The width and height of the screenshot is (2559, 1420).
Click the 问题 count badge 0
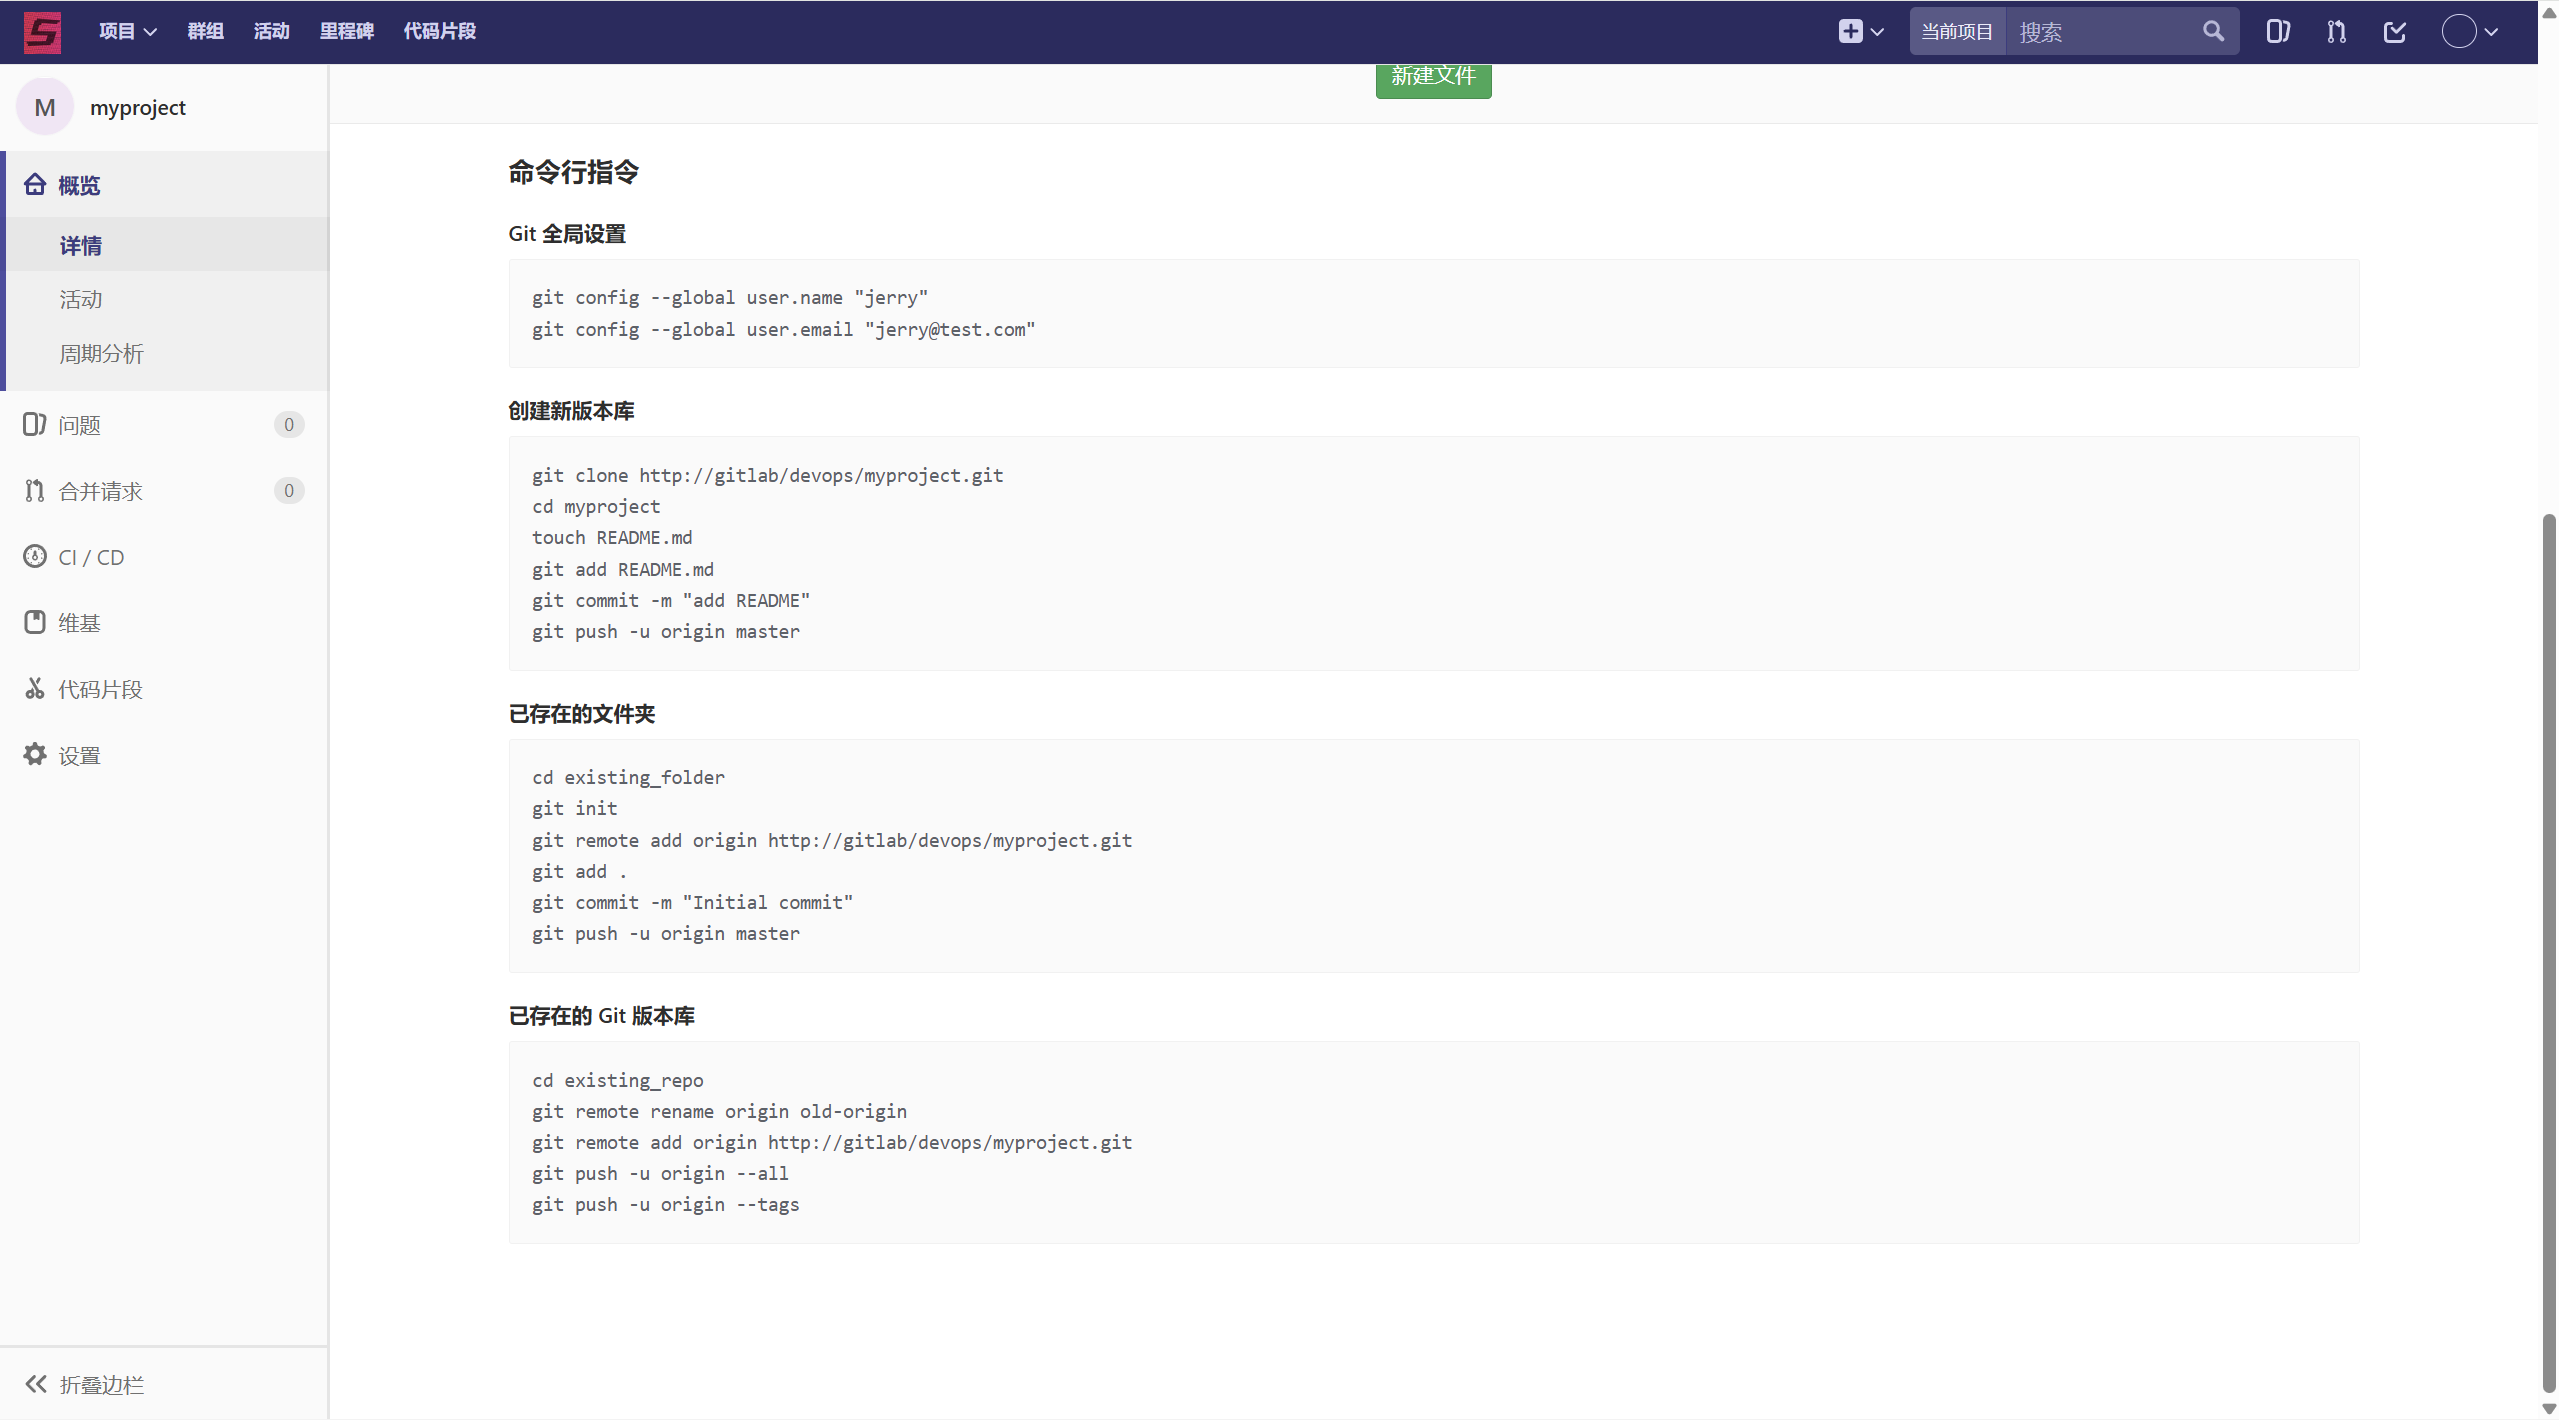coord(289,425)
